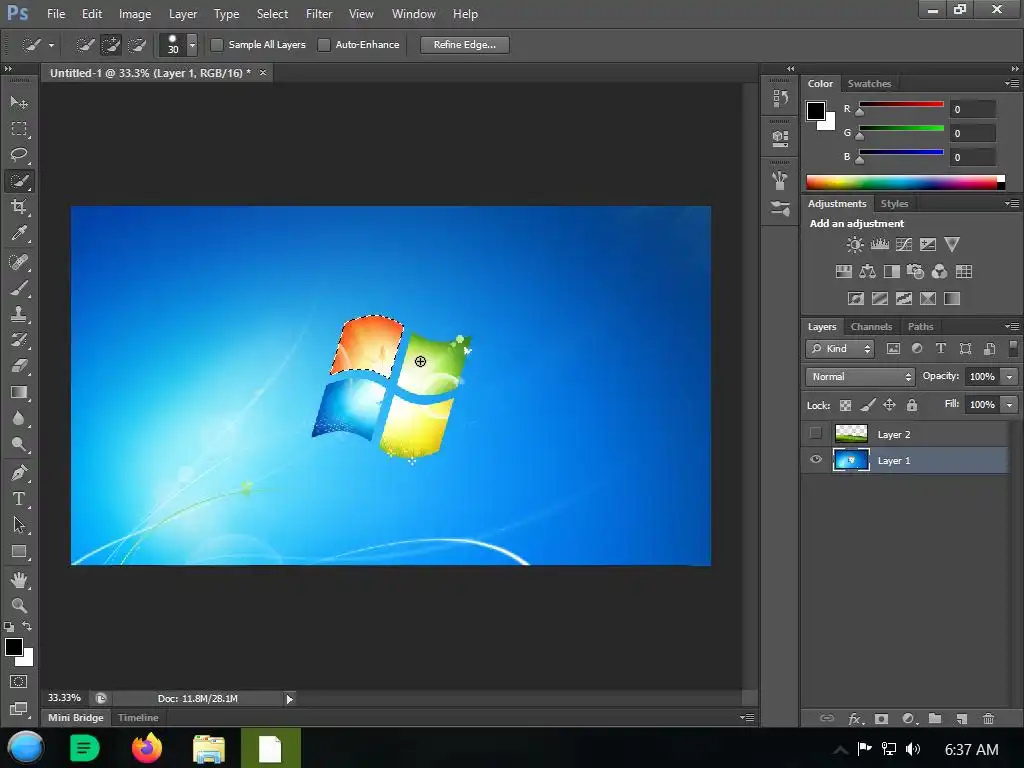Hide Layer 1 with eye icon
This screenshot has height=768, width=1024.
pyautogui.click(x=816, y=460)
